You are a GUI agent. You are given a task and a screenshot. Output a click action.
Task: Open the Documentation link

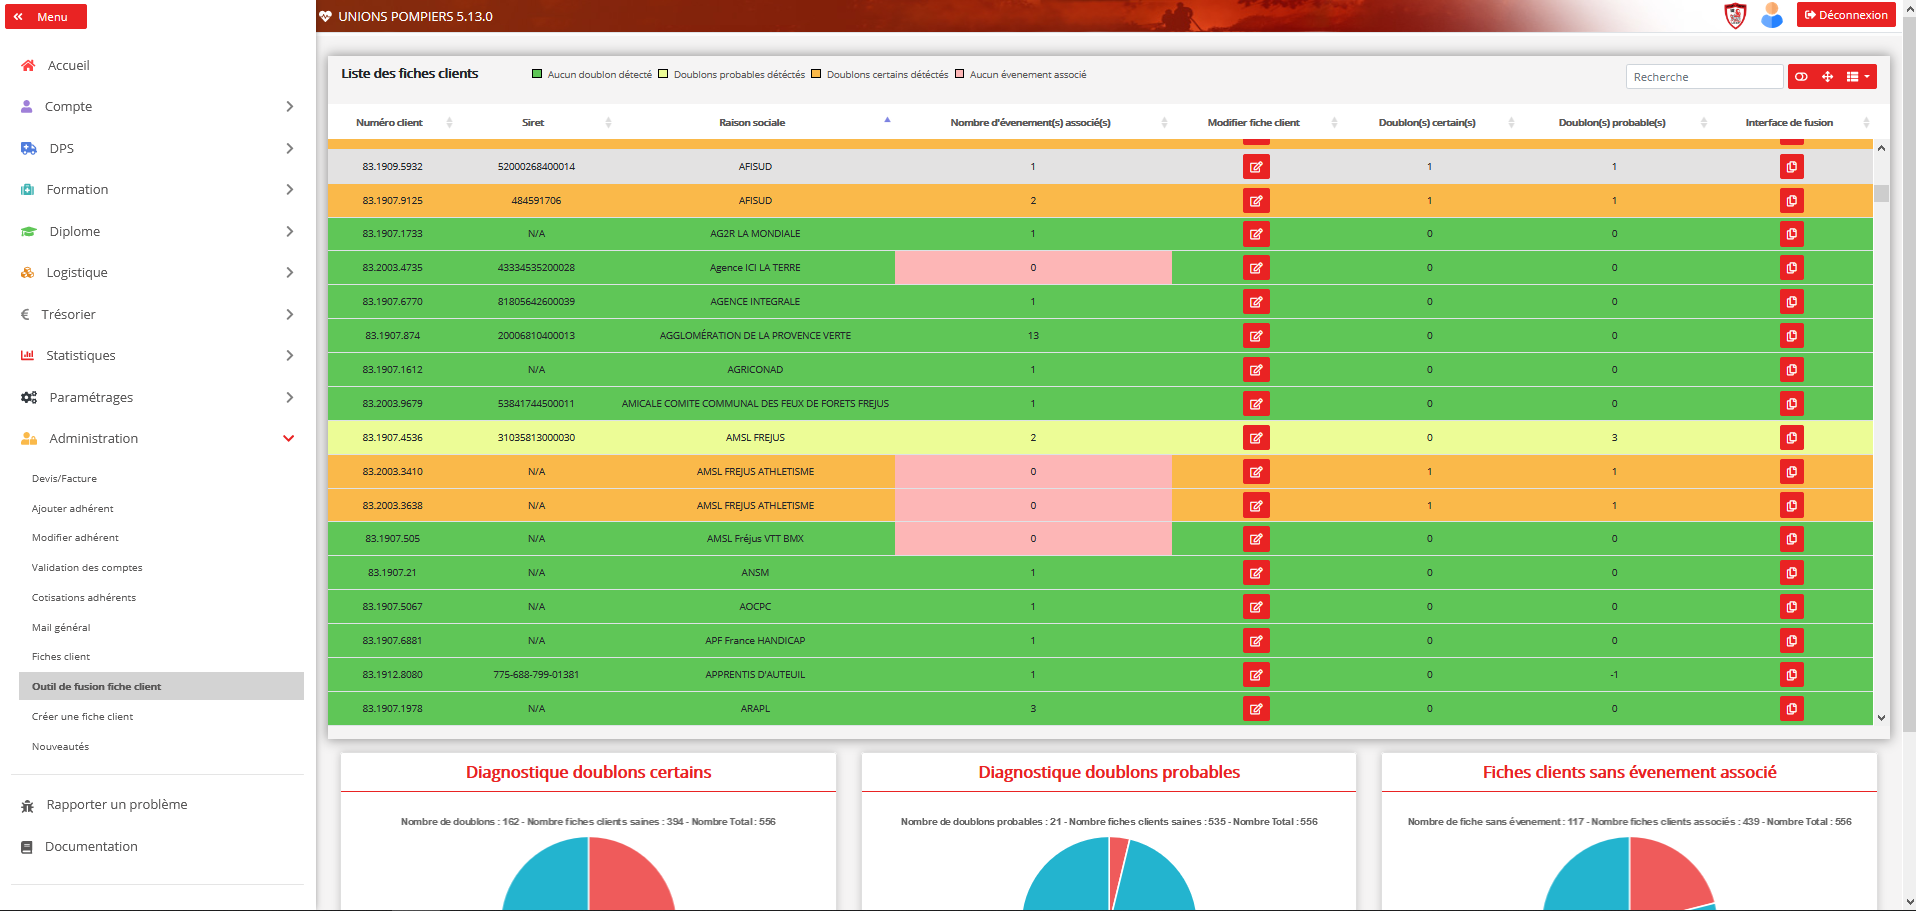point(91,847)
